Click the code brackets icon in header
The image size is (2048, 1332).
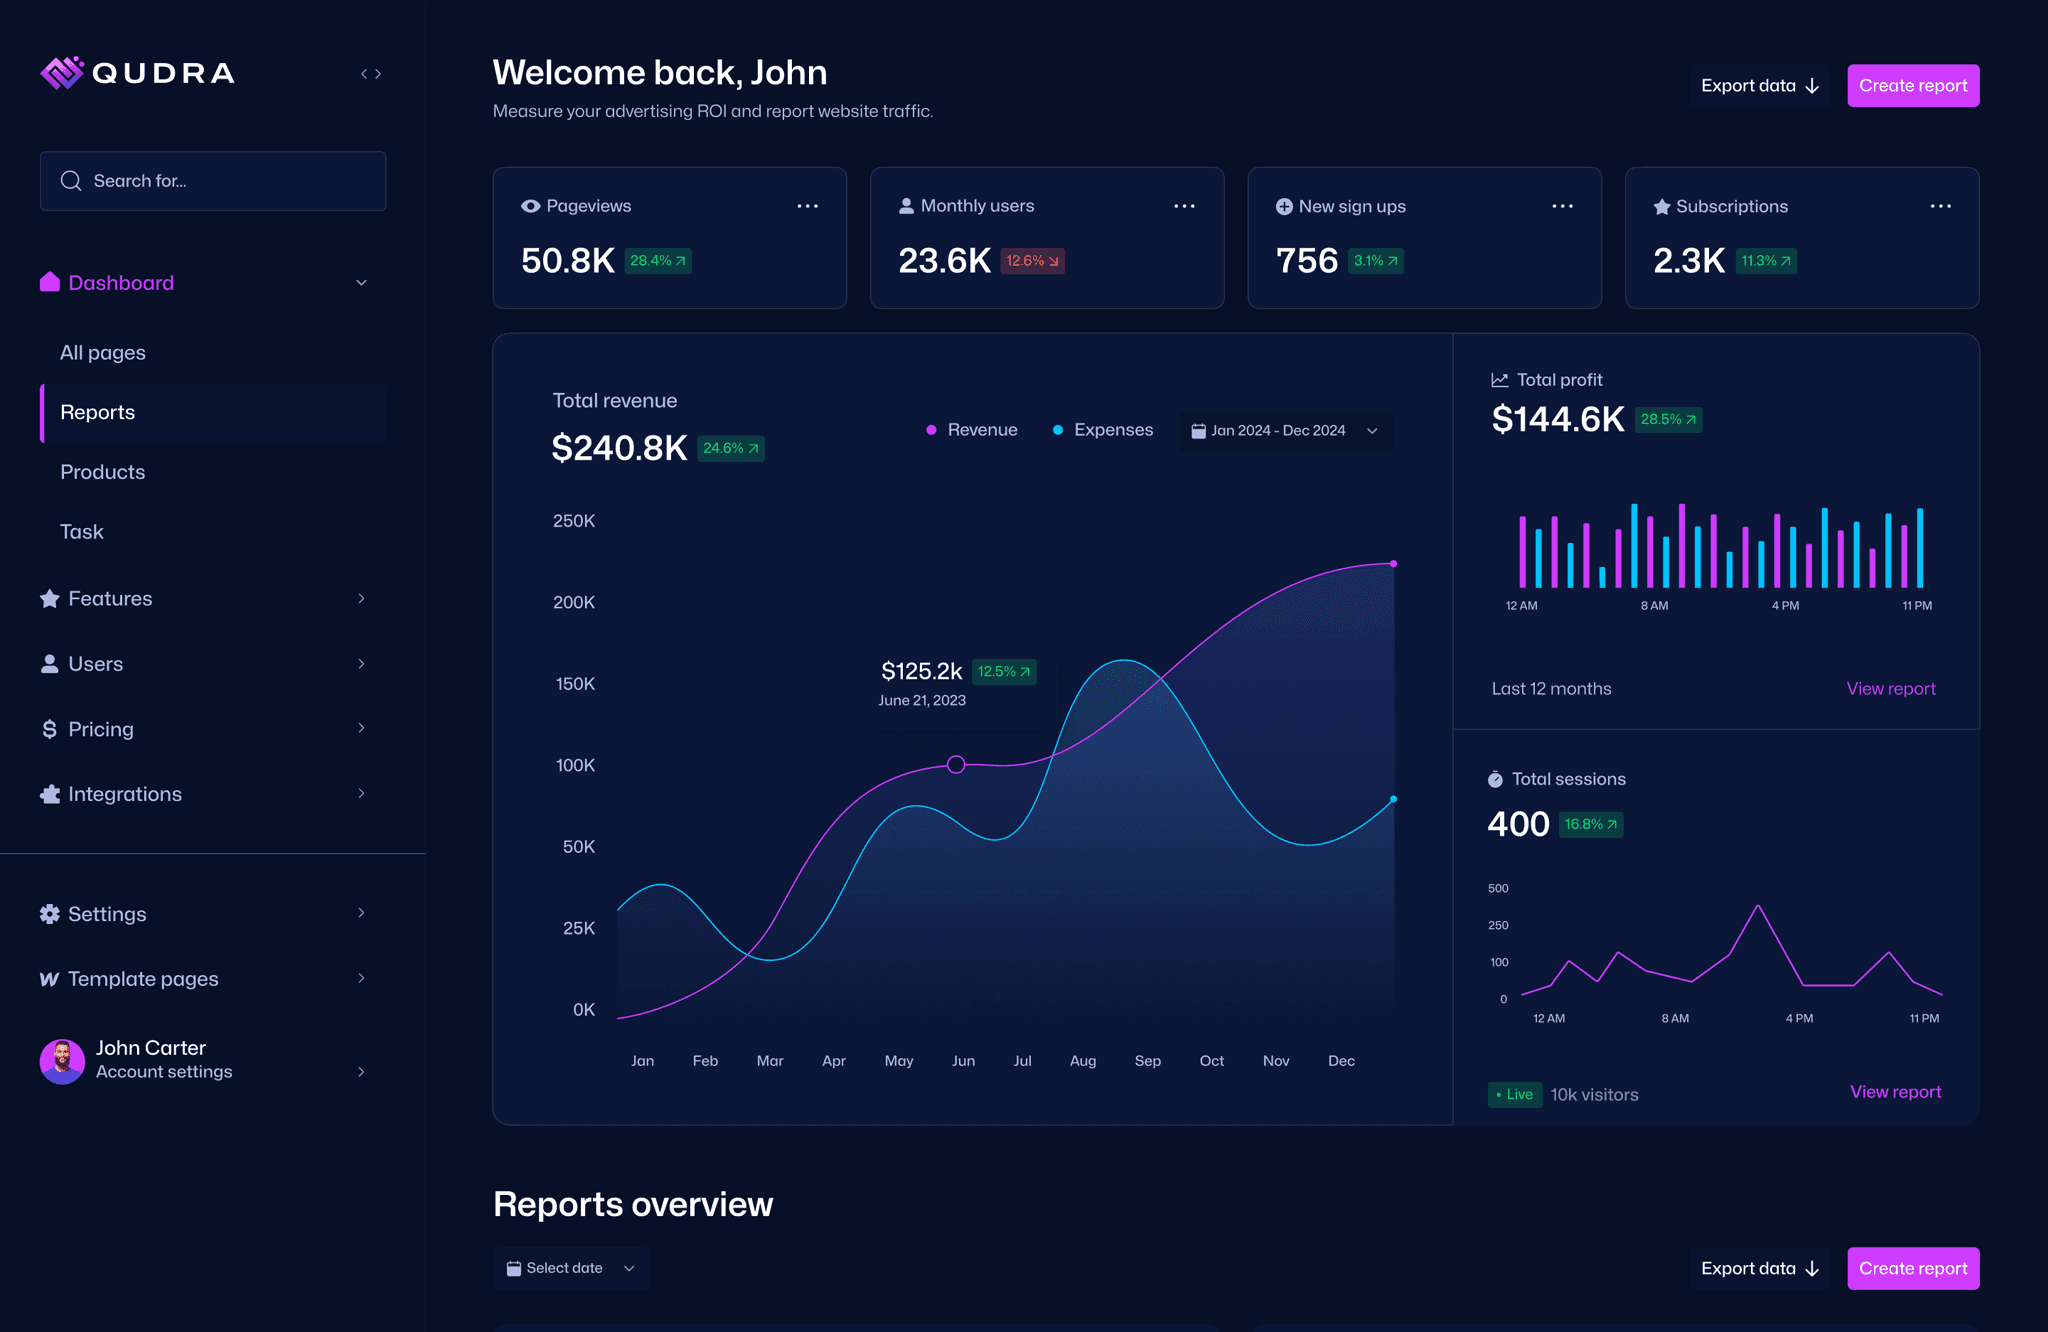[x=370, y=73]
